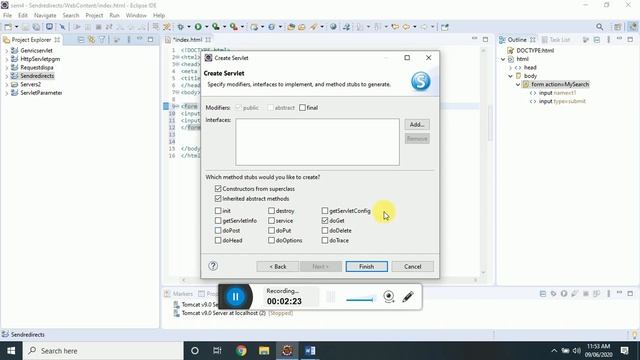Open the dialog help question mark

[213, 266]
